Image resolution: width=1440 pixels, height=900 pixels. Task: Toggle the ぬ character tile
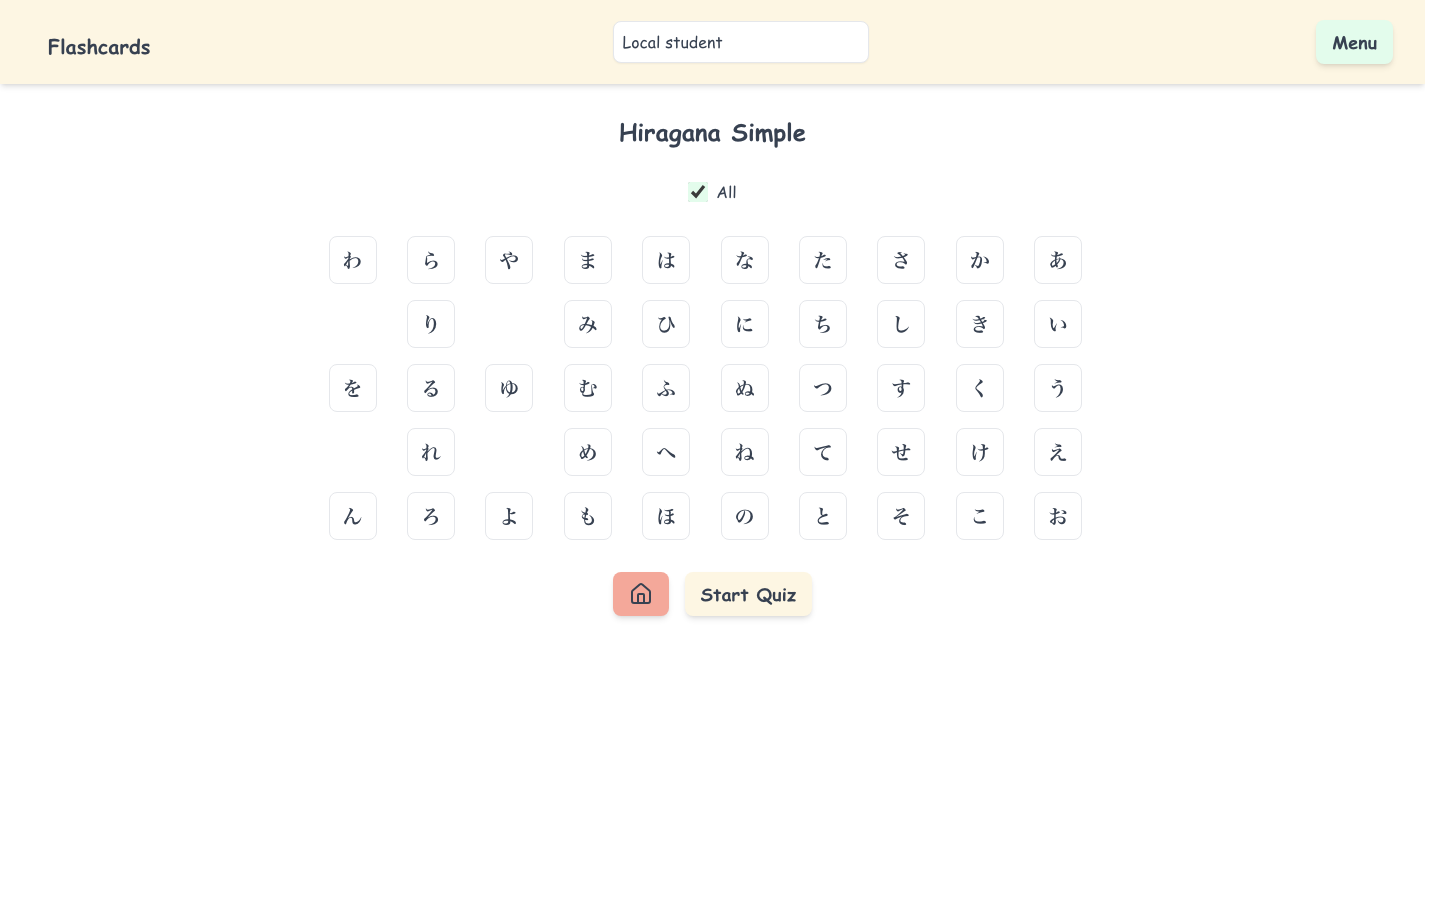[745, 388]
